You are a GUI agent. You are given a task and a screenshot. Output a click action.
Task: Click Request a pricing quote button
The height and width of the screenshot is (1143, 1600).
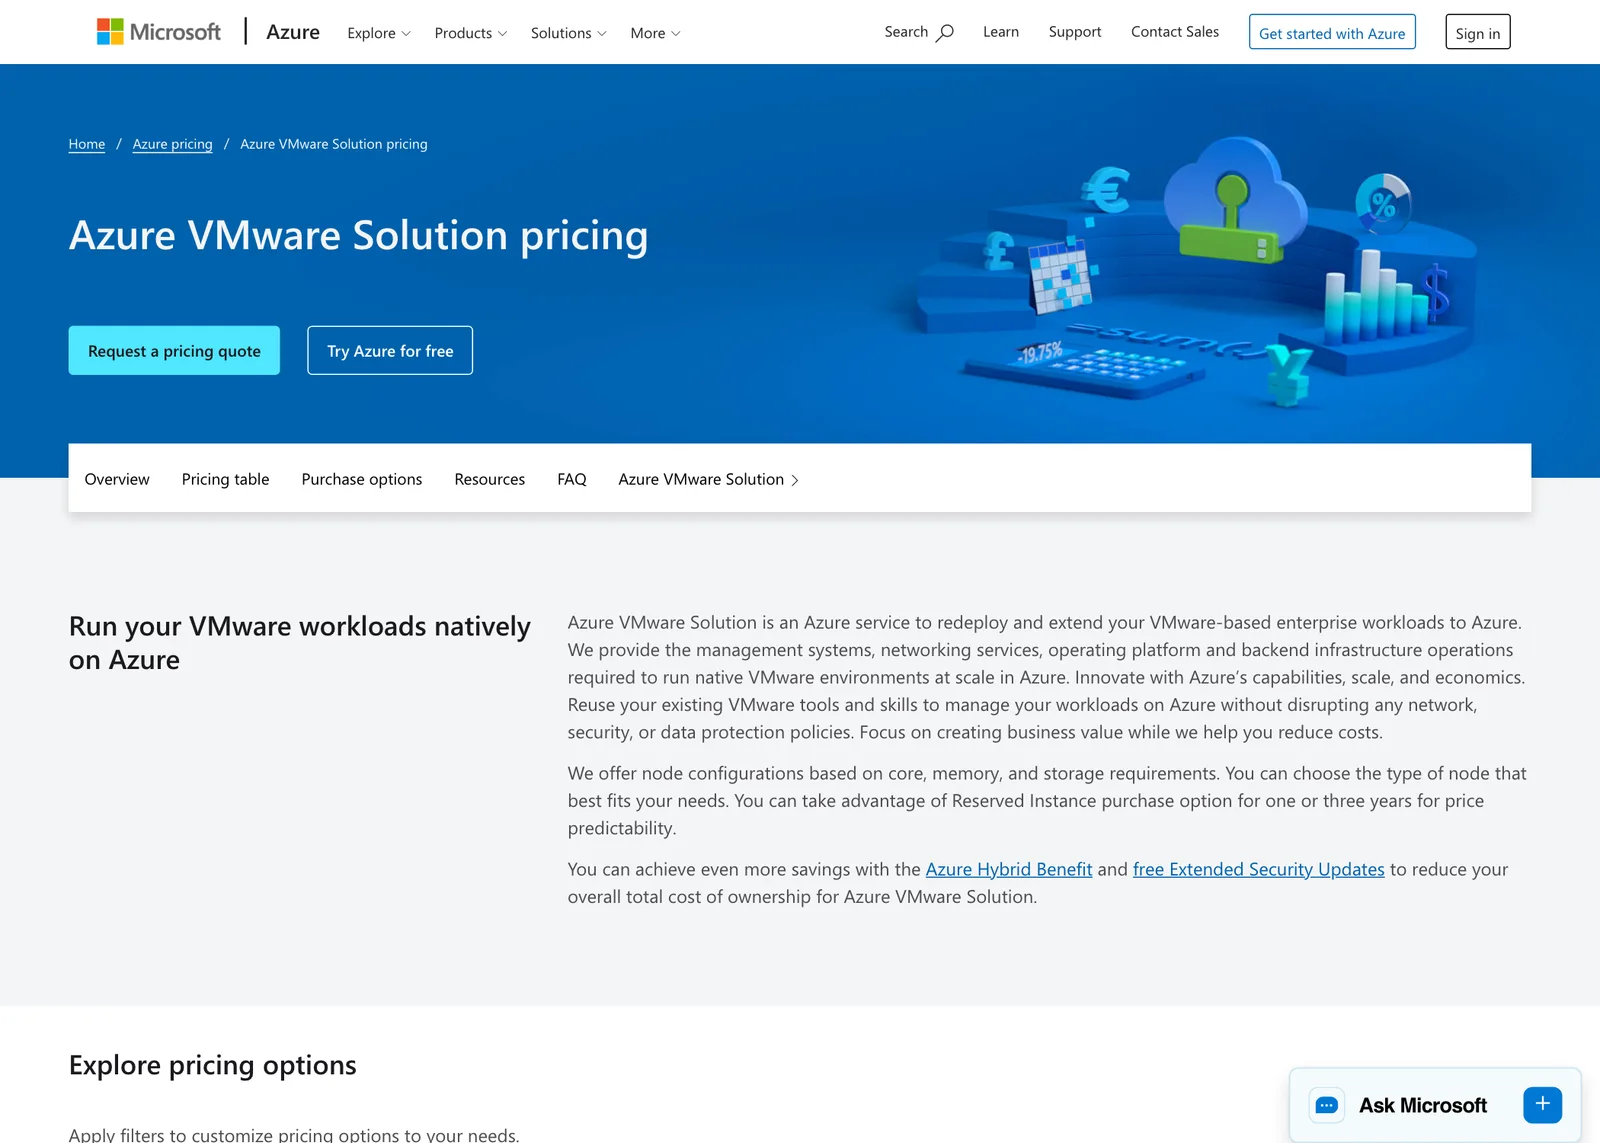click(174, 350)
